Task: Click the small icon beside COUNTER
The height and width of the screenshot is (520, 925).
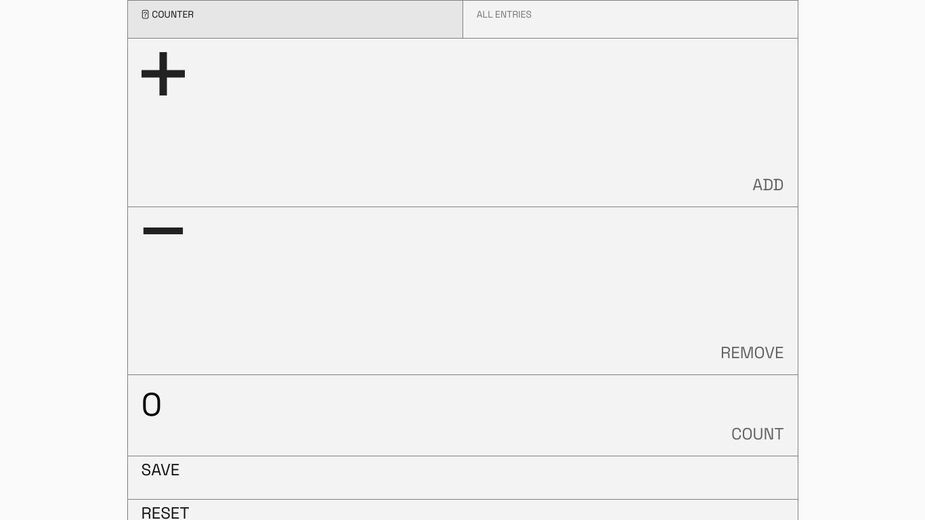Action: 145,14
